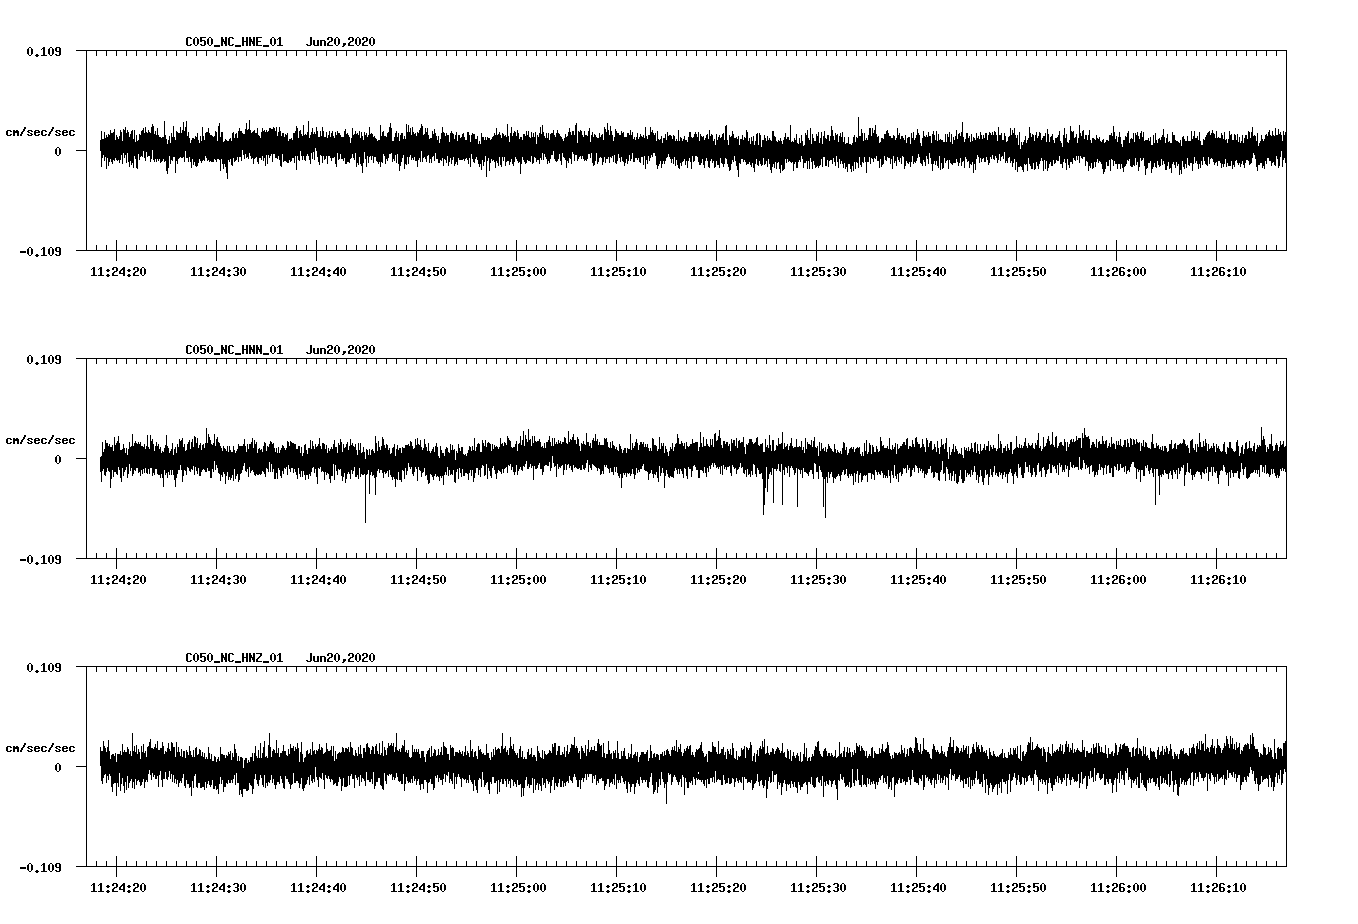Click 11:24:30 time label under HNE plot
The image size is (1358, 924).
click(x=218, y=272)
